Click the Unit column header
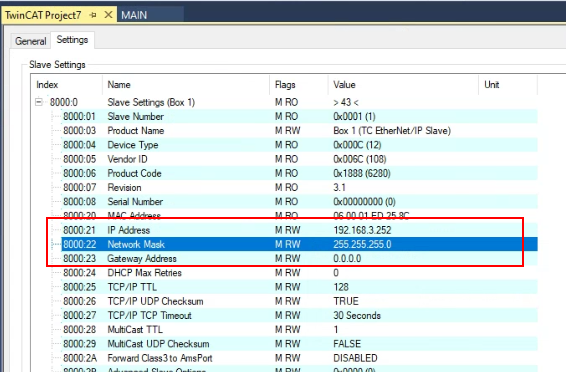Image resolution: width=566 pixels, height=372 pixels. coord(508,85)
